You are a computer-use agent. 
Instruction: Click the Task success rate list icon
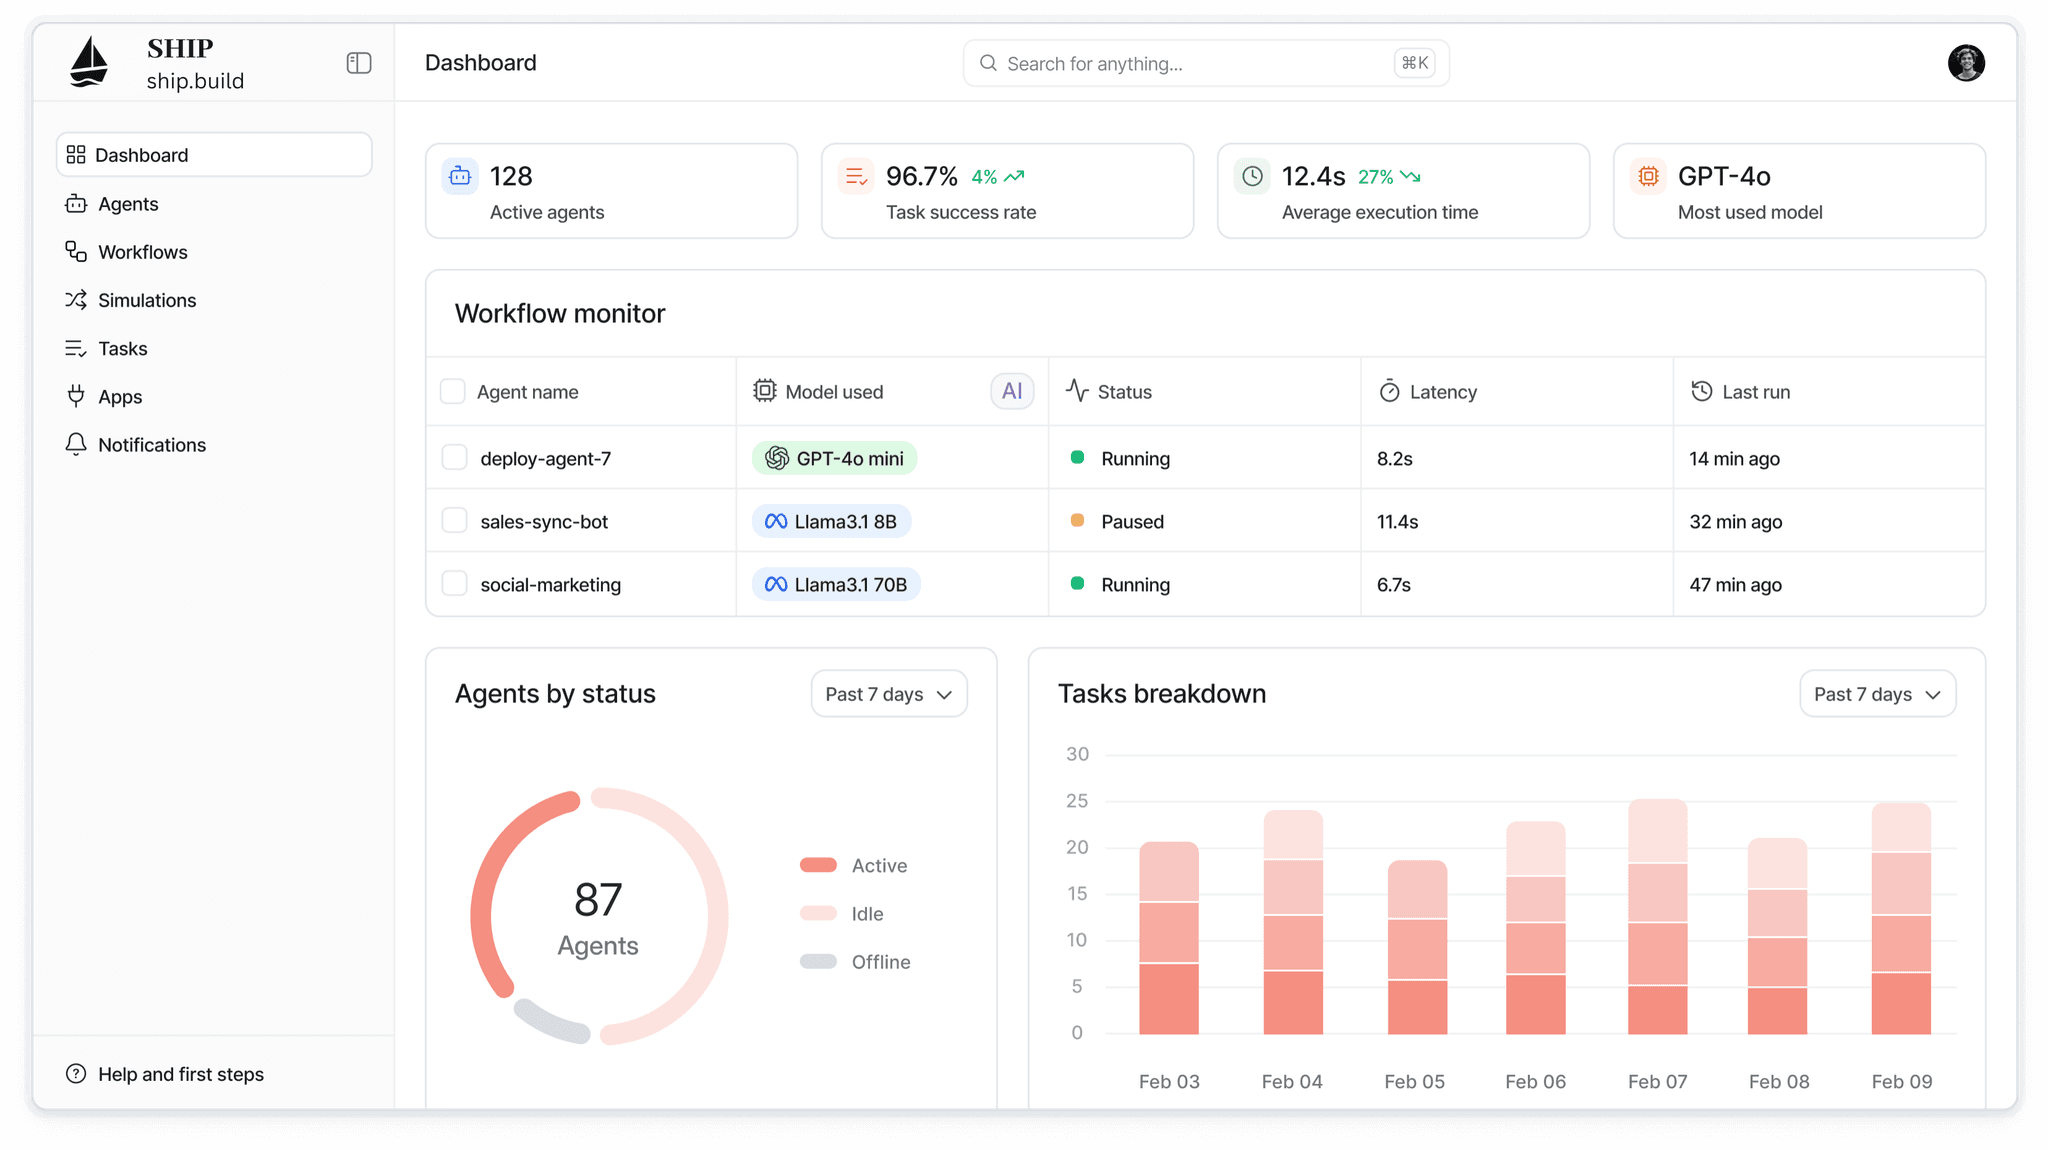tap(856, 176)
